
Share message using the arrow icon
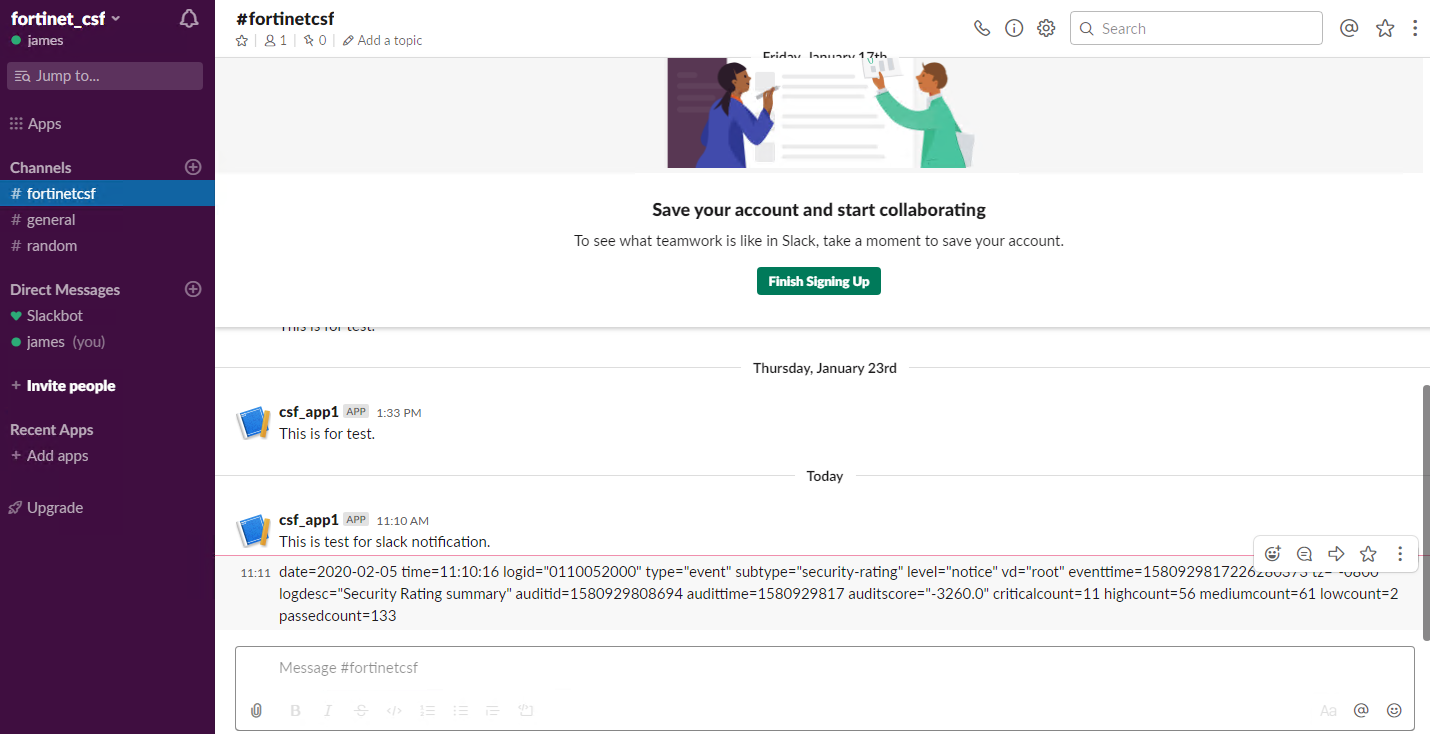click(x=1336, y=553)
